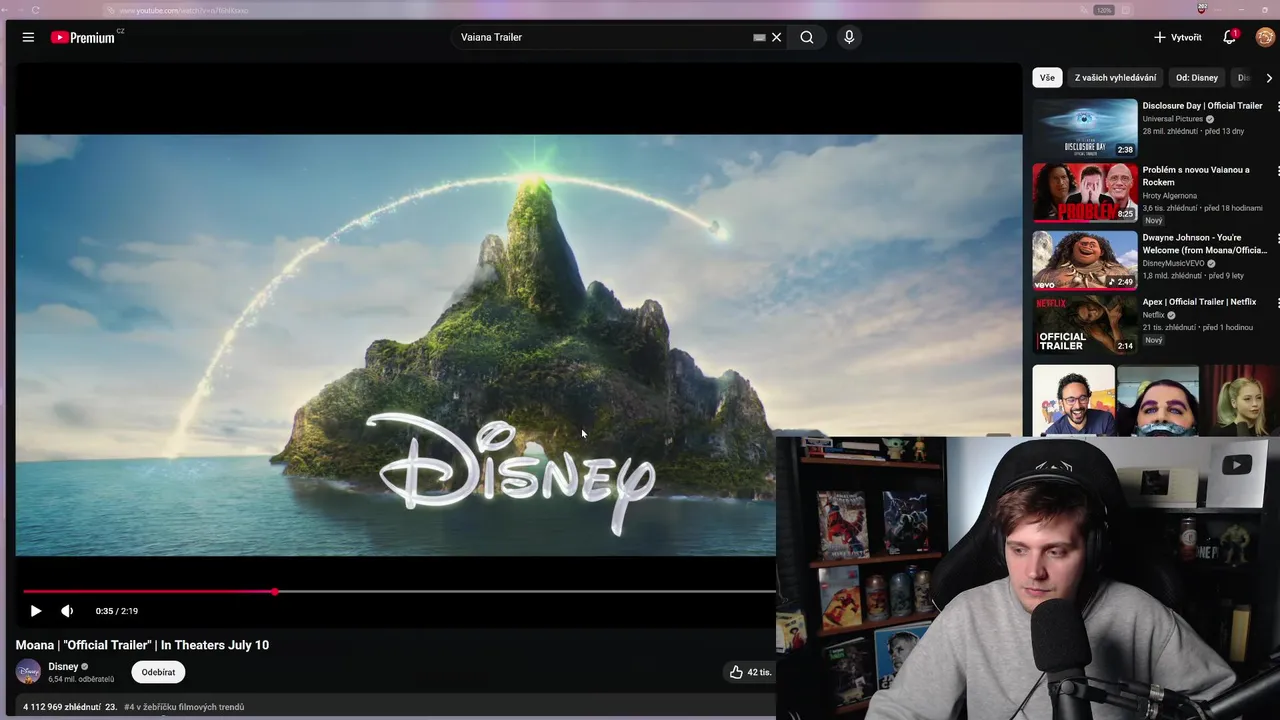Open the DisneyMusicVEVO channel name
The width and height of the screenshot is (1280, 720).
click(x=1174, y=264)
